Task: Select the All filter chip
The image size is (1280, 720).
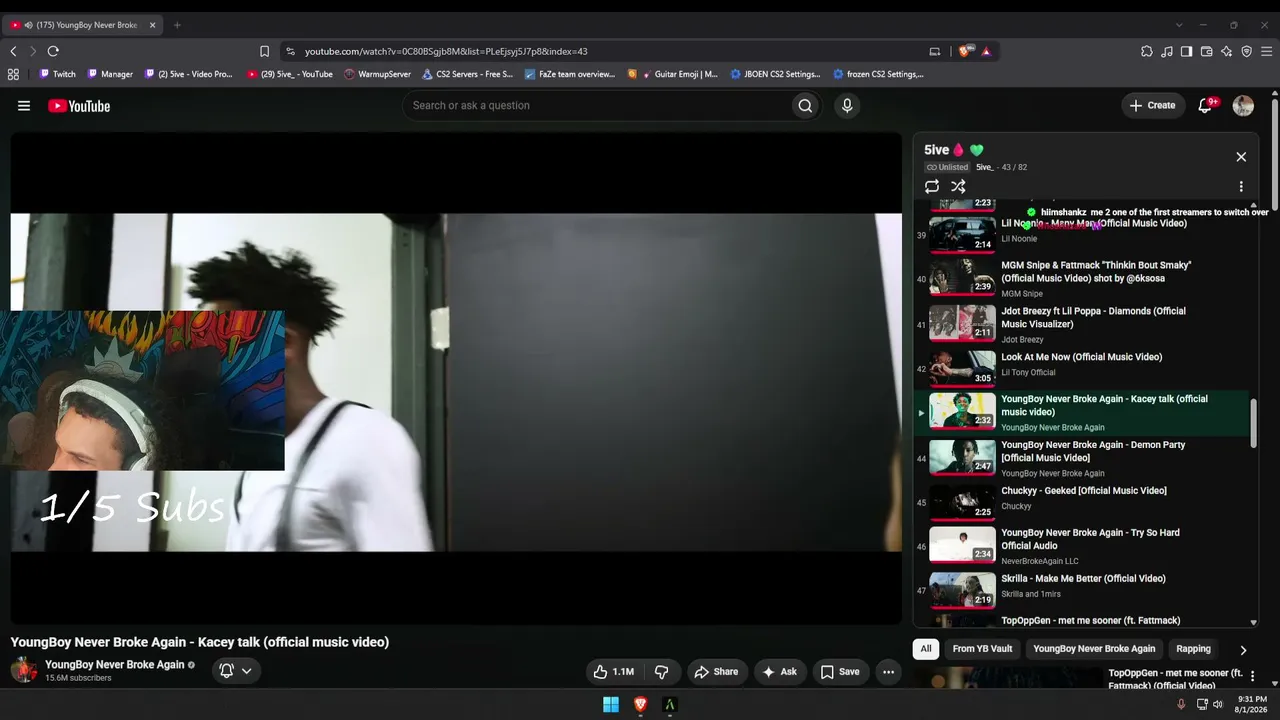Action: point(926,649)
